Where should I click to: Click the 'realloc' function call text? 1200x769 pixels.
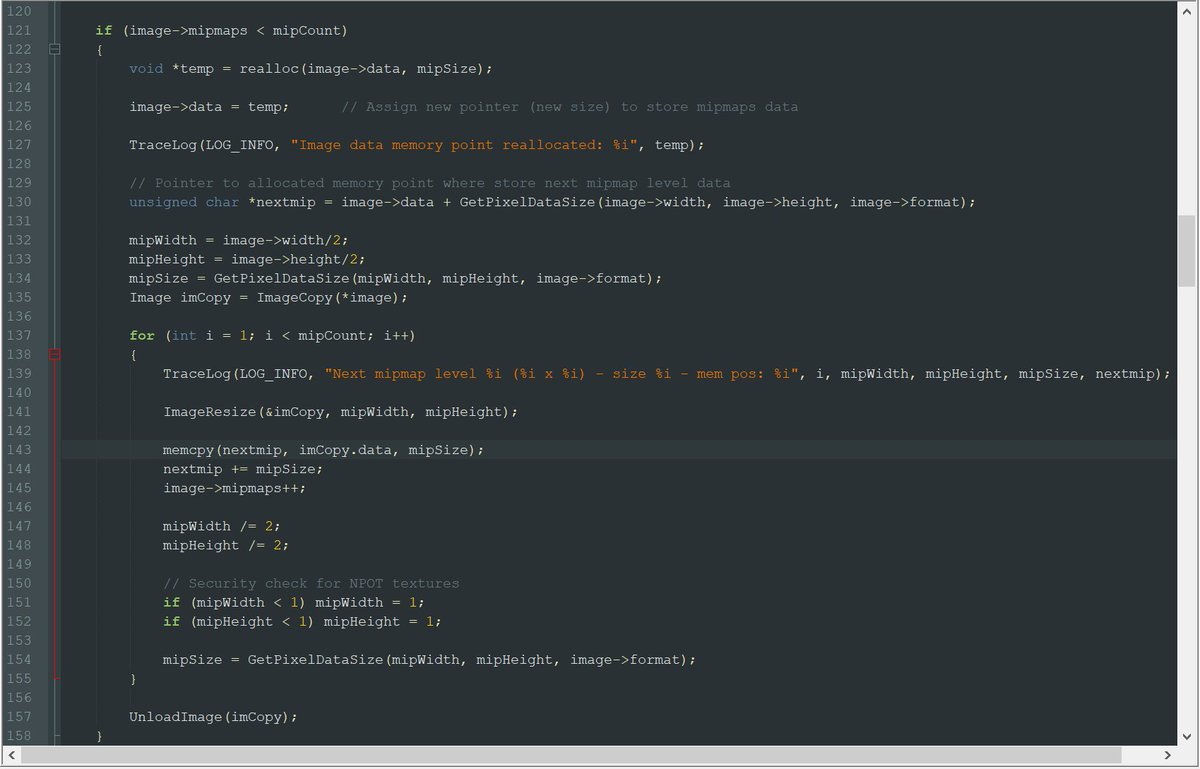coord(269,68)
